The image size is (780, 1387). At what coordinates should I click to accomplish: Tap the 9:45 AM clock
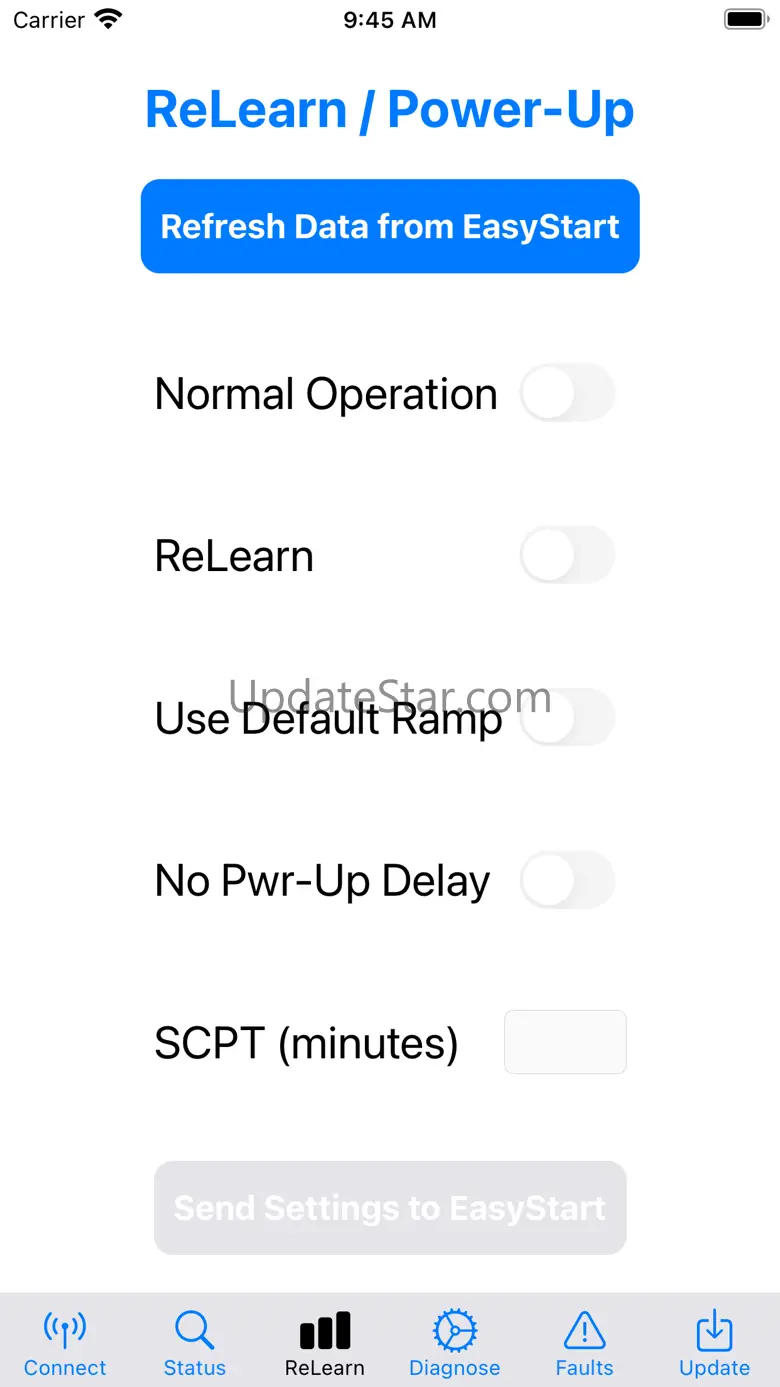click(x=390, y=20)
